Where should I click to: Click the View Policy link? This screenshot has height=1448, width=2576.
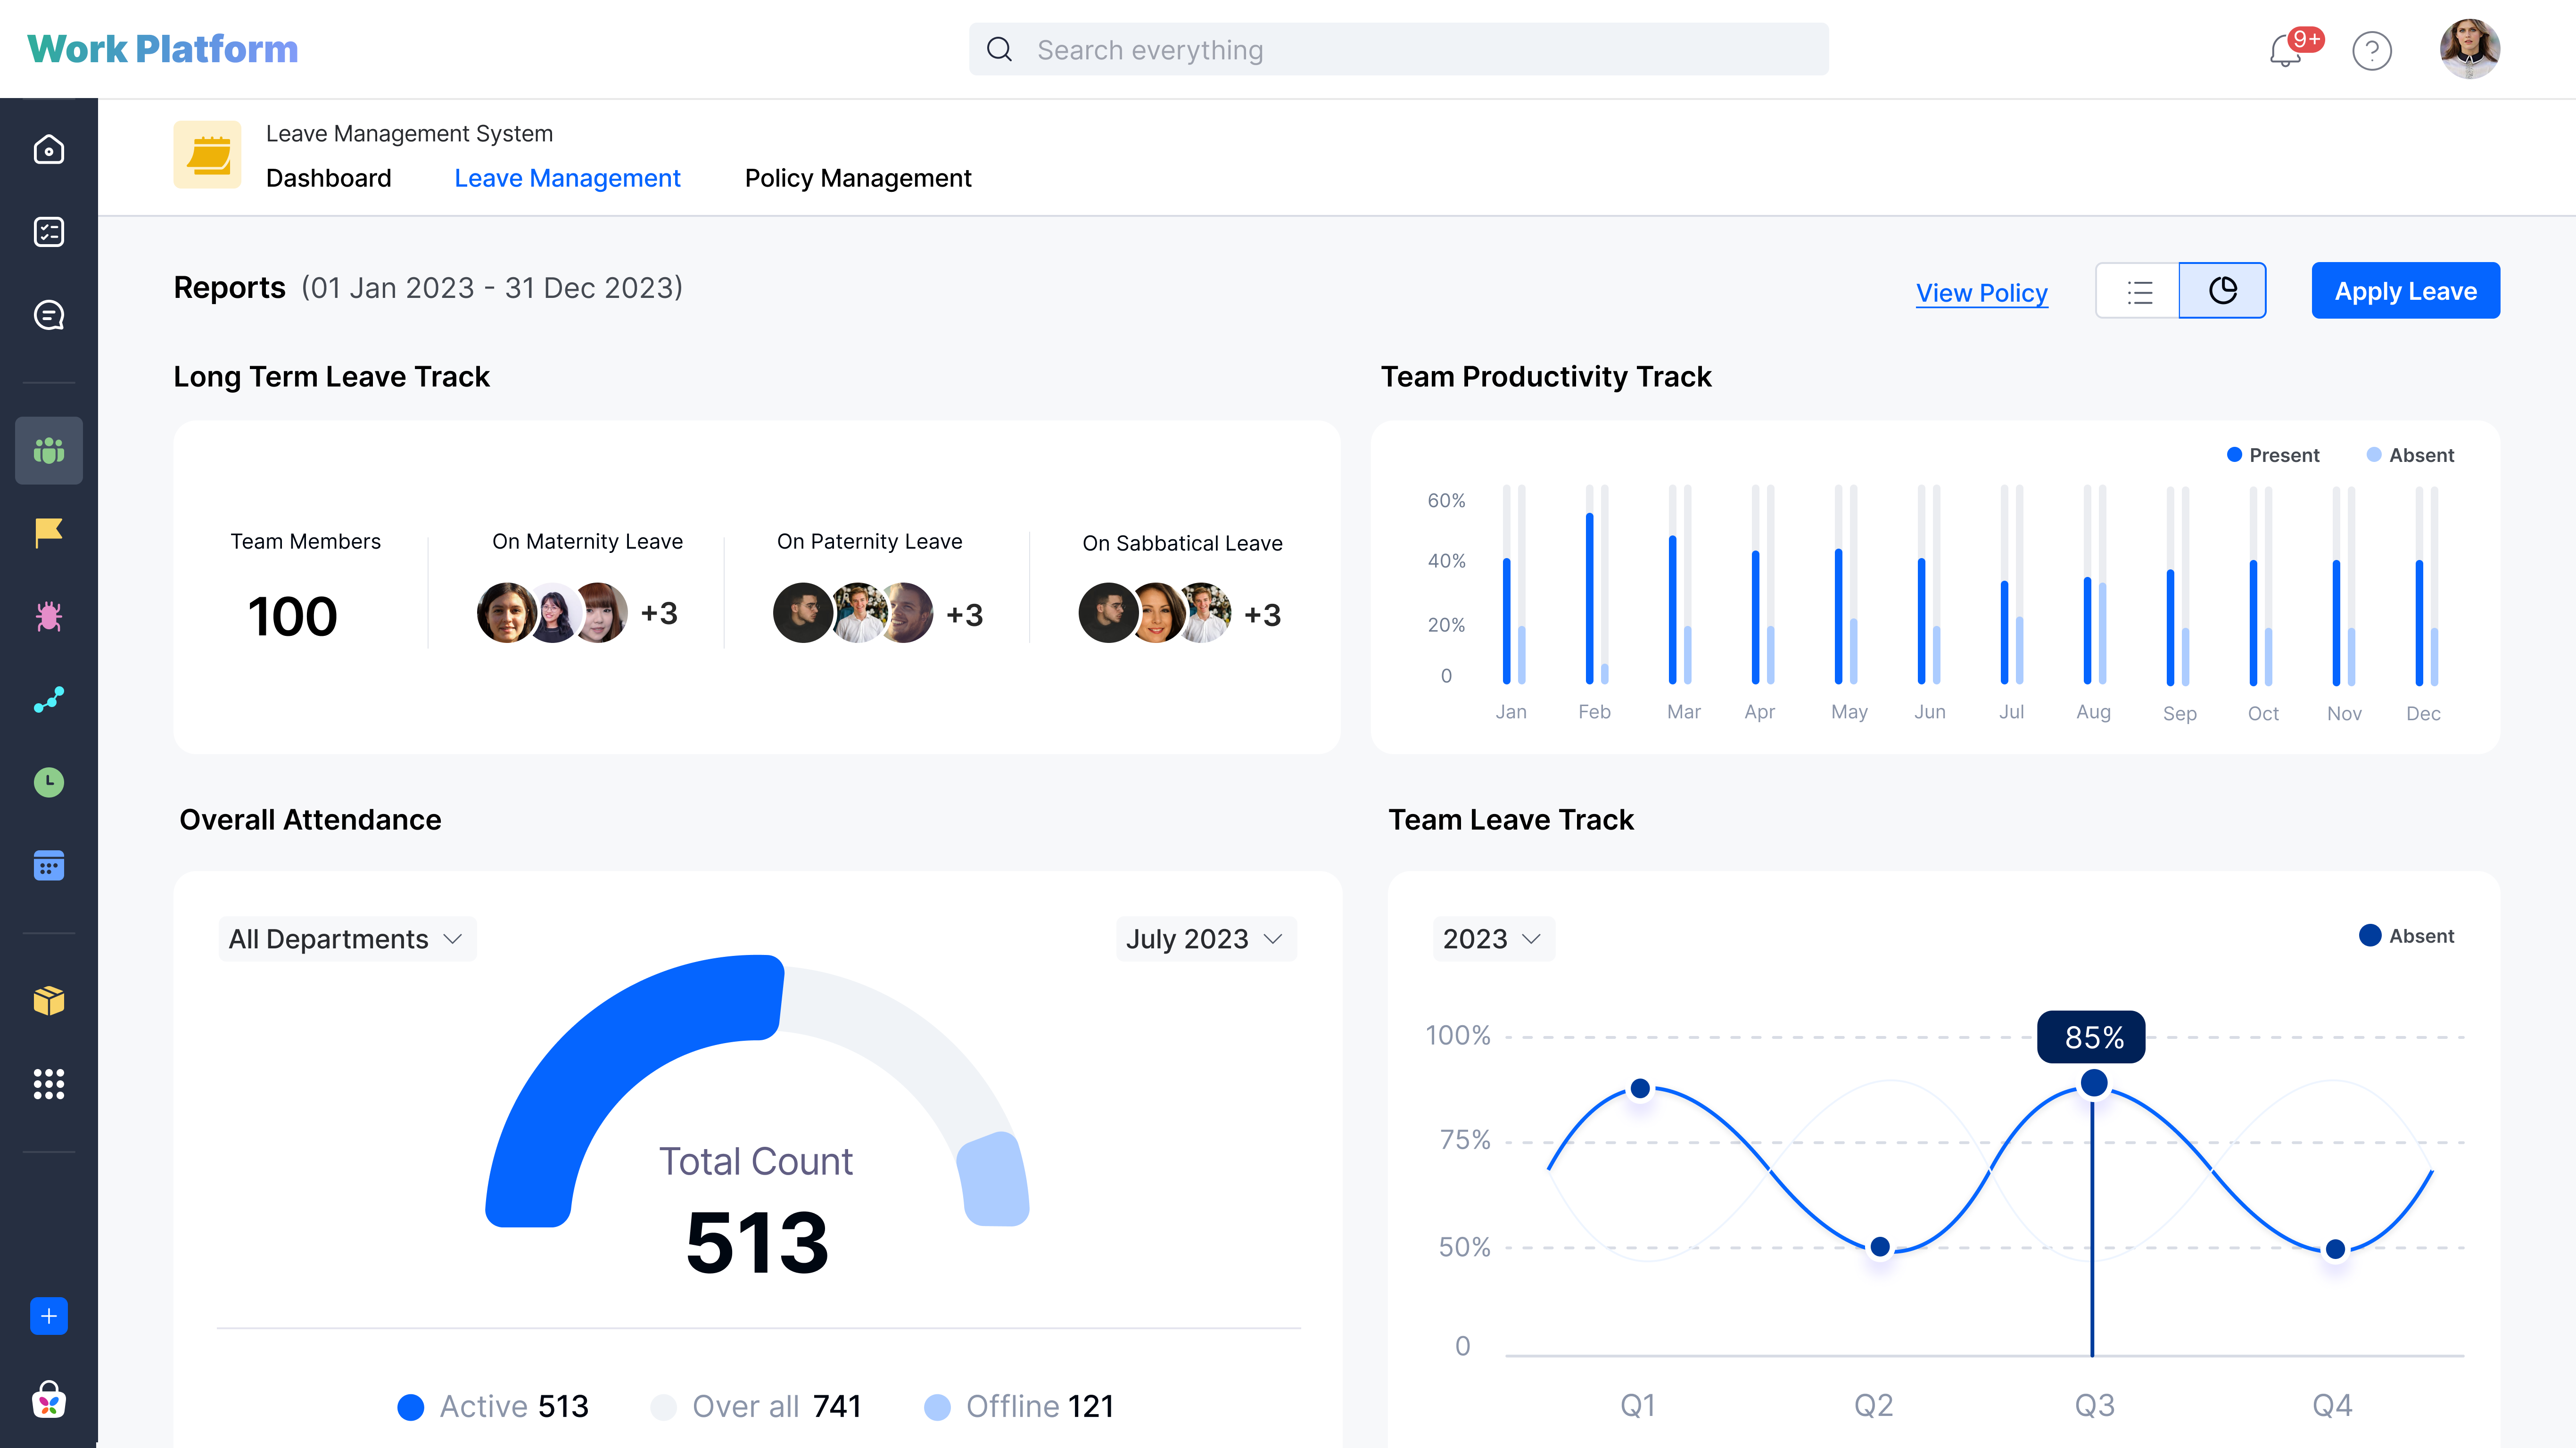[1981, 293]
